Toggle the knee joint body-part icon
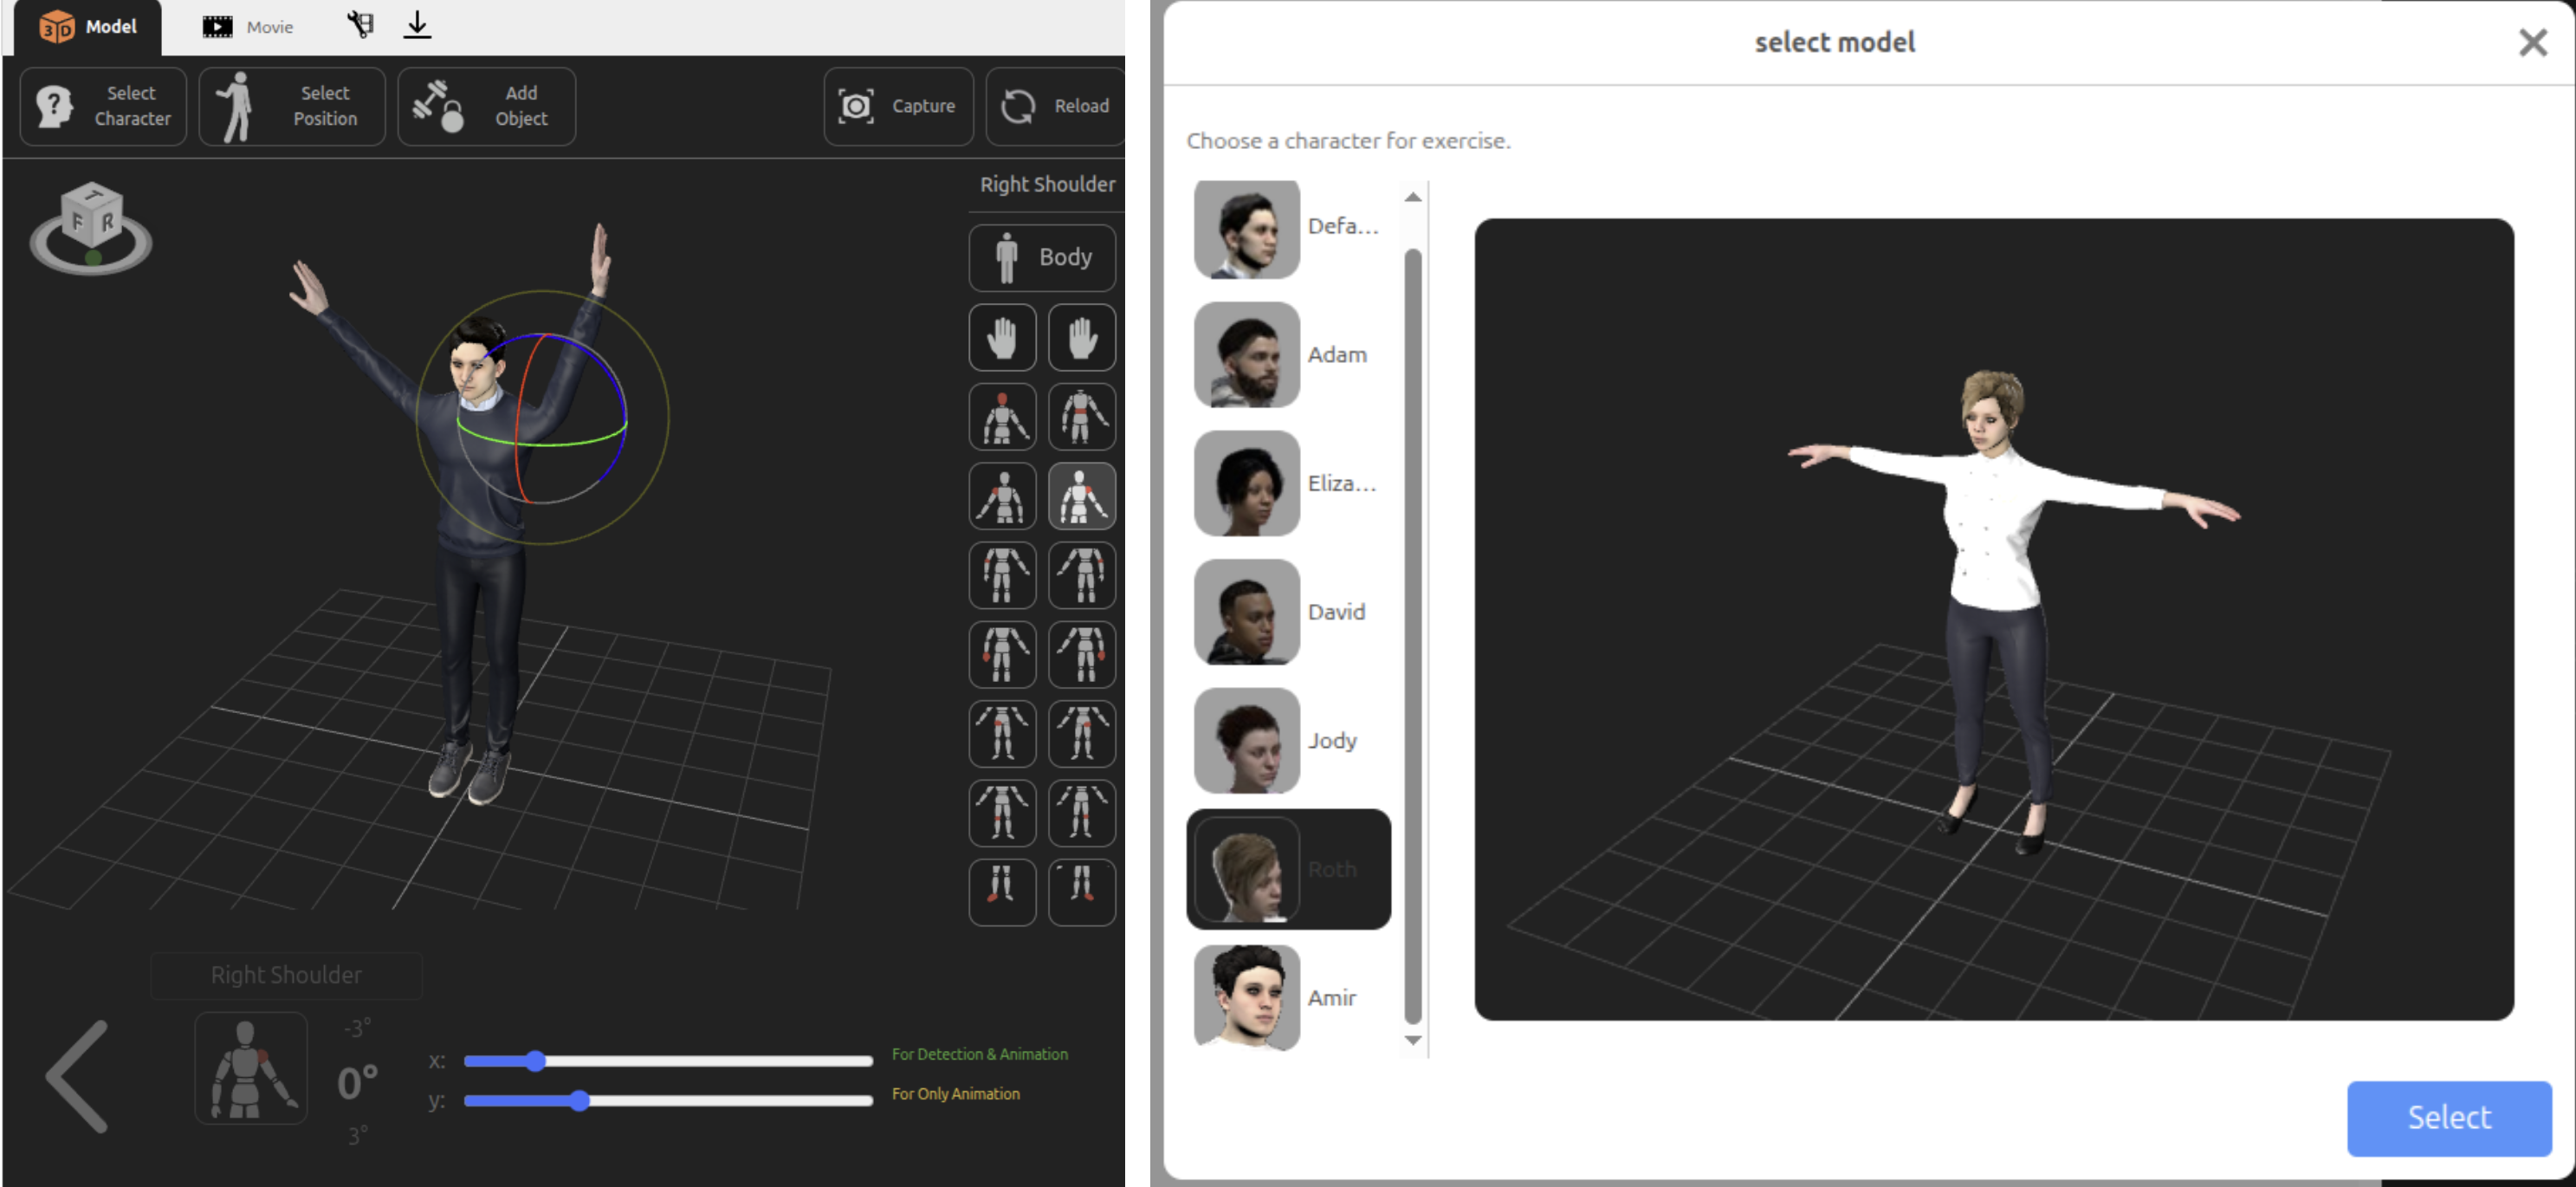The height and width of the screenshot is (1187, 2576). click(x=1001, y=813)
